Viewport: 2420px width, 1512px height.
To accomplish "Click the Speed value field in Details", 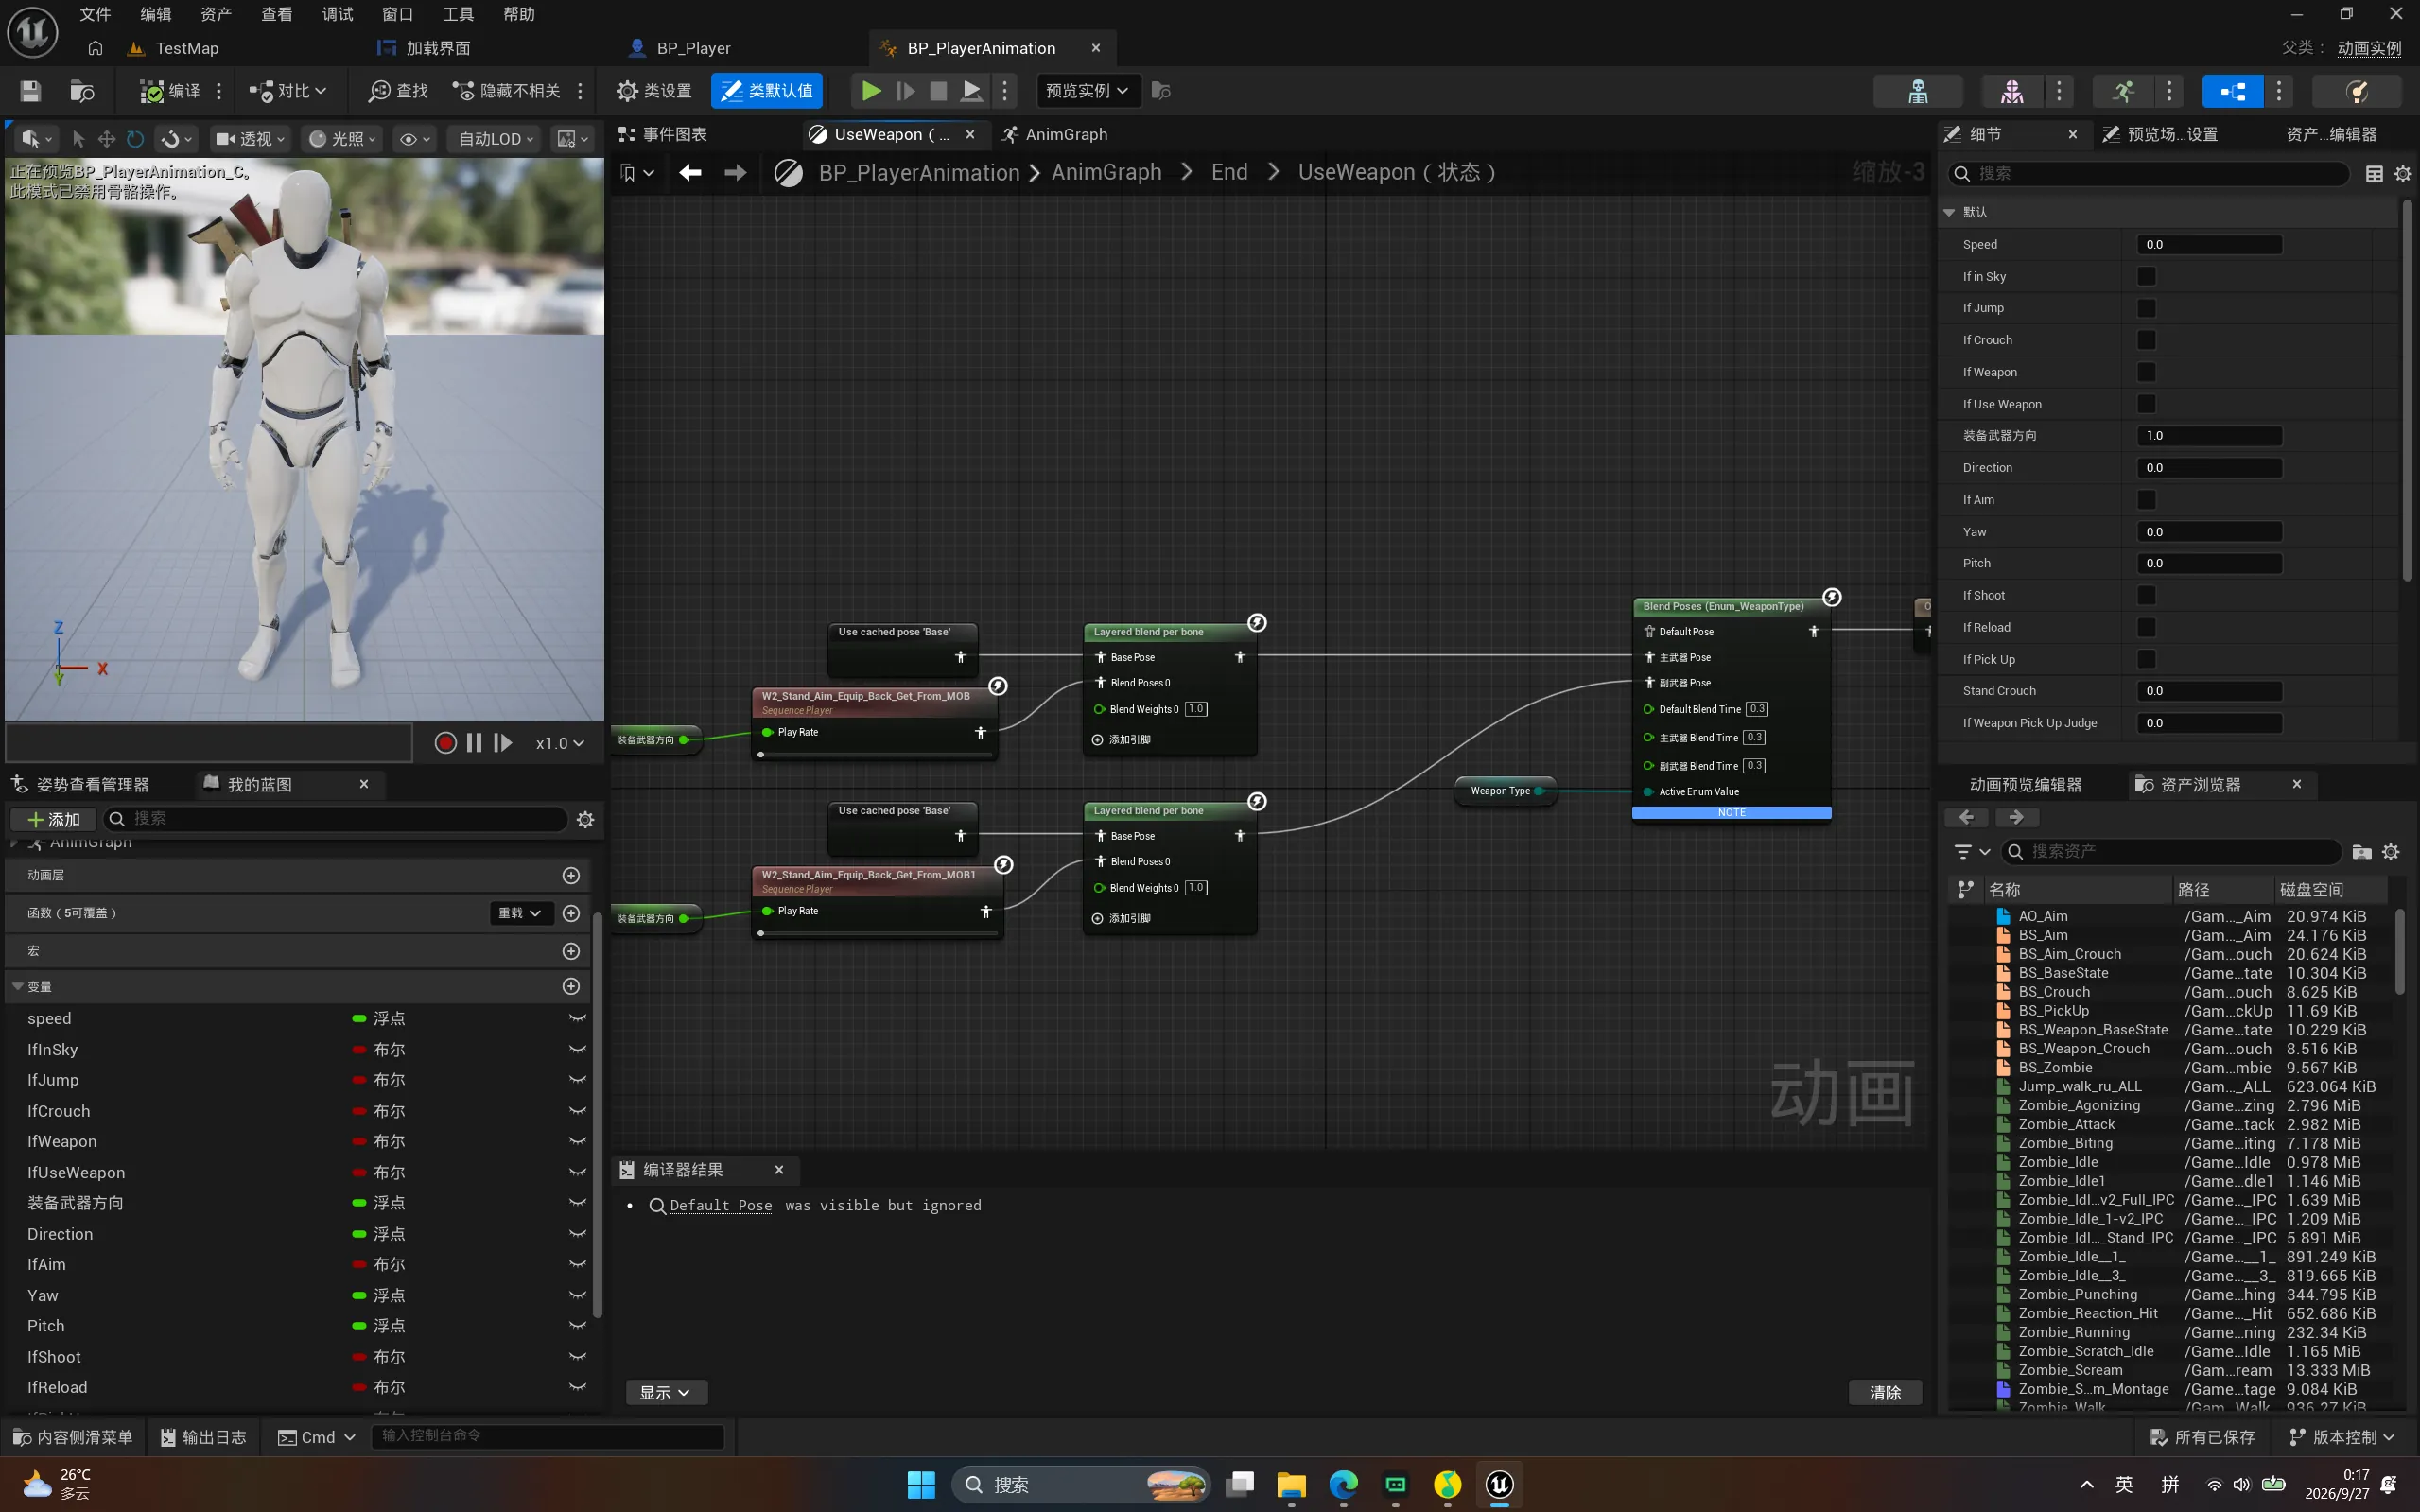I will click(x=2209, y=245).
